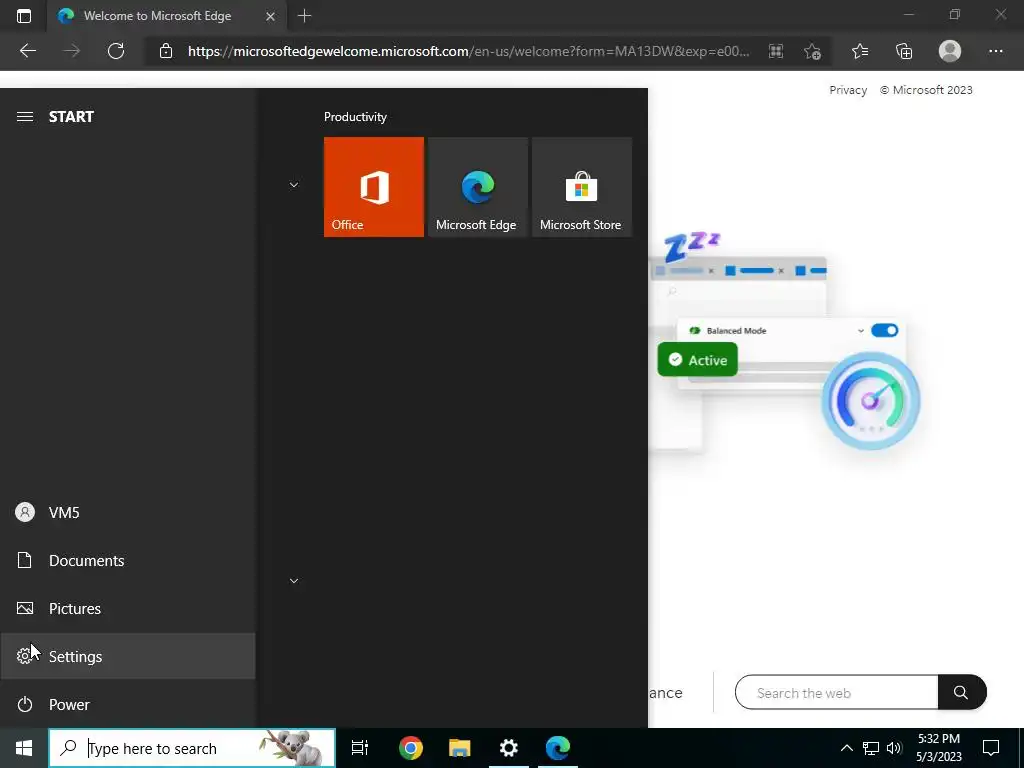Expand the lower chevron in the Start app list

pos(294,581)
